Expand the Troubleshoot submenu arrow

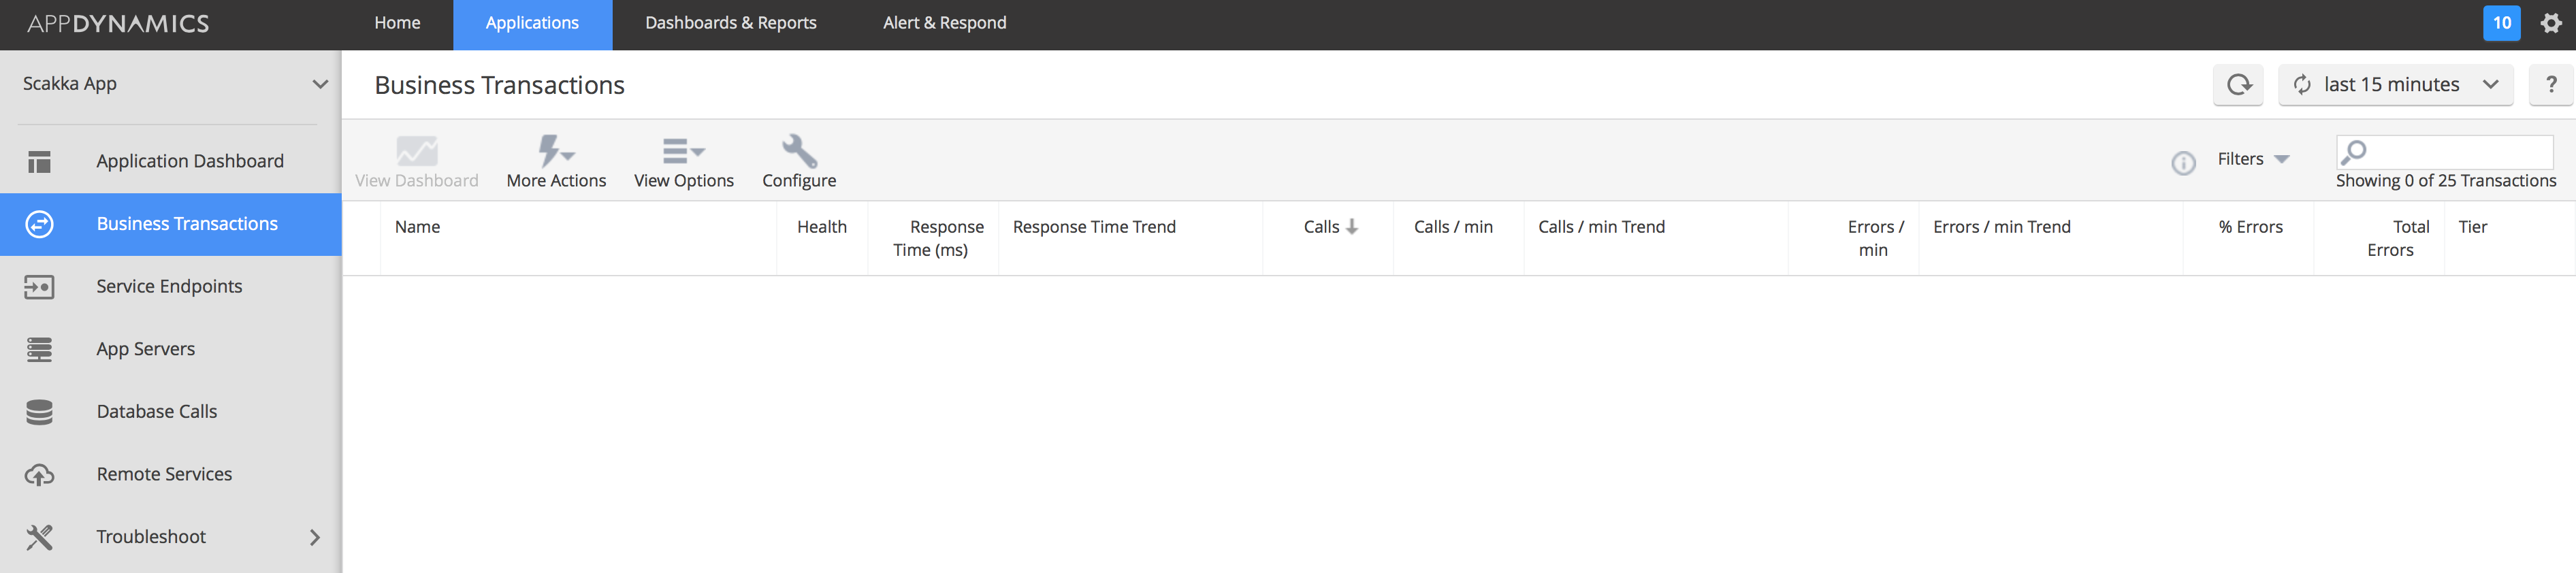315,537
